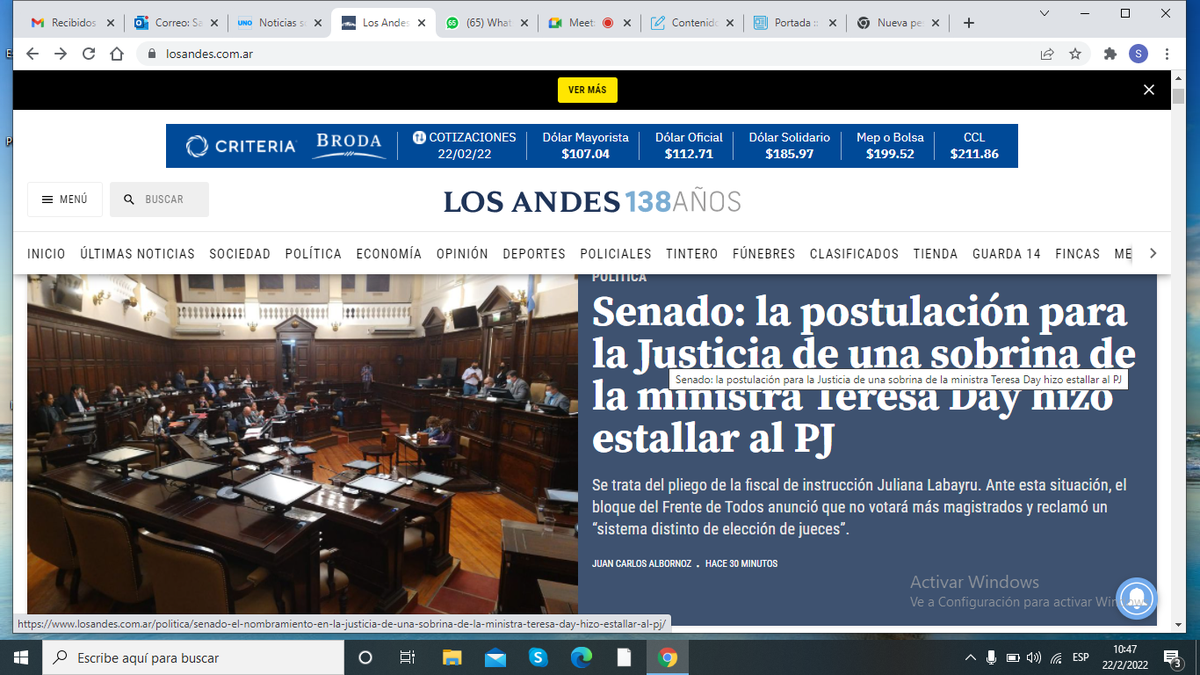Go to the TINTERO section

point(692,254)
